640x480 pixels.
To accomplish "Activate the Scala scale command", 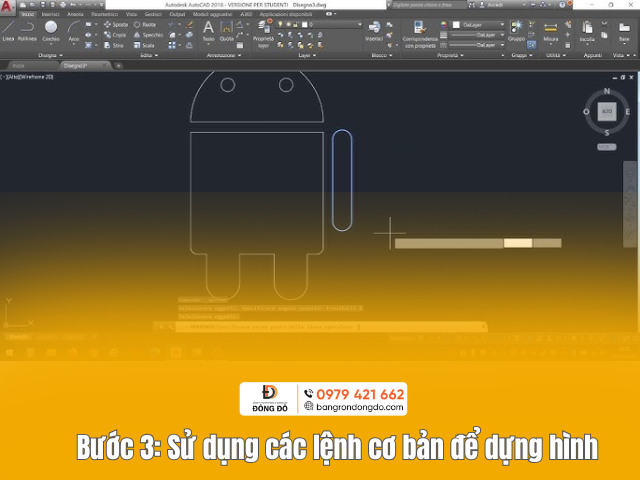I will pos(144,45).
